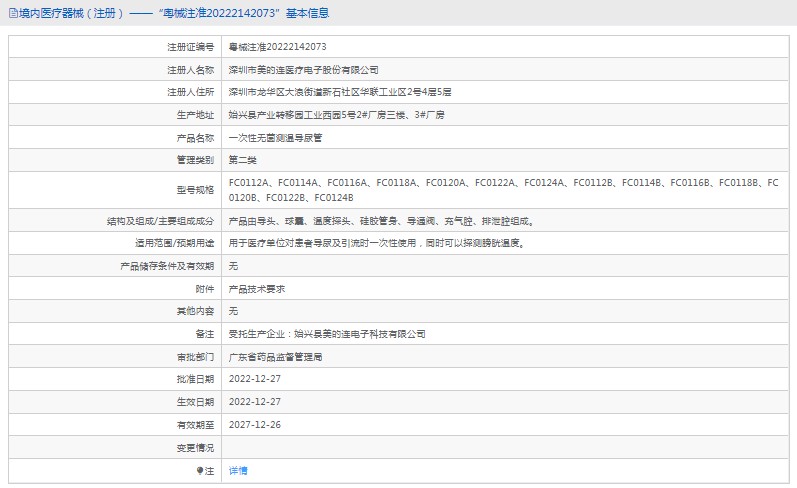Screen dimensions: 797x488
Task: Select the model list starting with FC0112A
Action: point(503,190)
